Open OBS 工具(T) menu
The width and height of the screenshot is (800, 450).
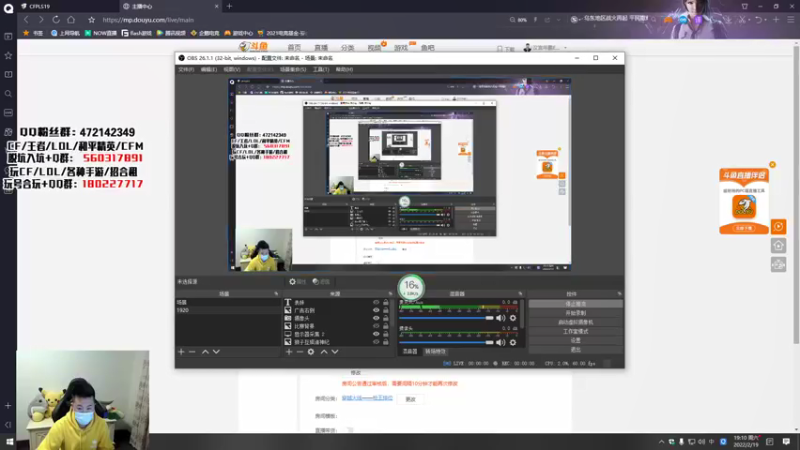[x=321, y=69]
